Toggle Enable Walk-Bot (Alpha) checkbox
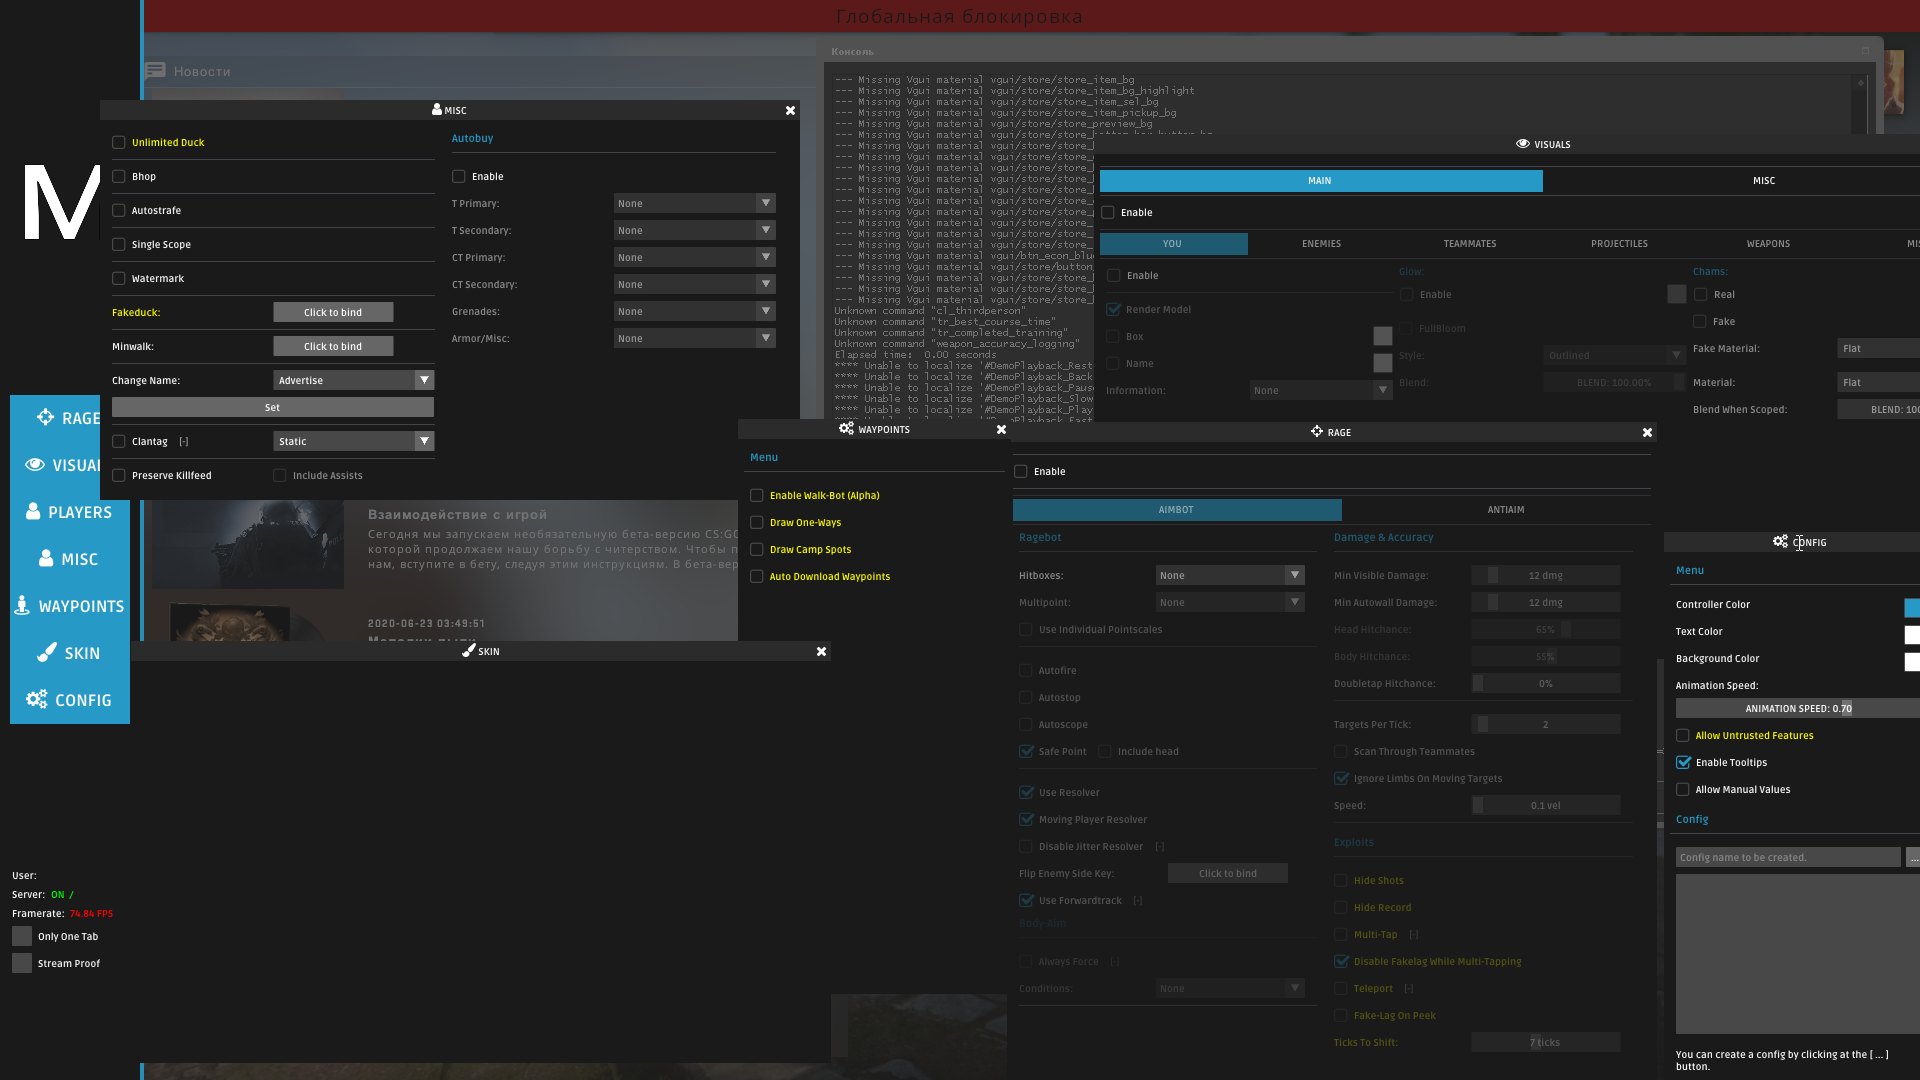The height and width of the screenshot is (1080, 1920). [x=757, y=496]
